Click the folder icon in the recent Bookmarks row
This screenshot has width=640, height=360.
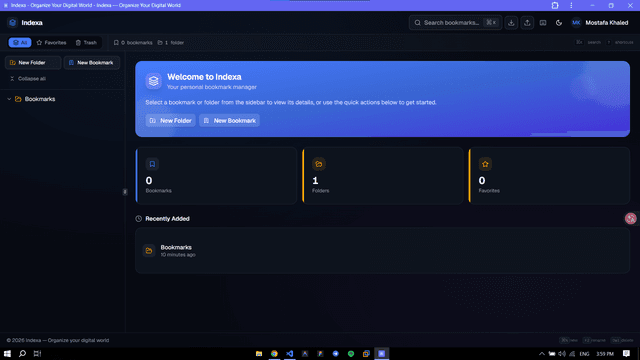(x=149, y=251)
